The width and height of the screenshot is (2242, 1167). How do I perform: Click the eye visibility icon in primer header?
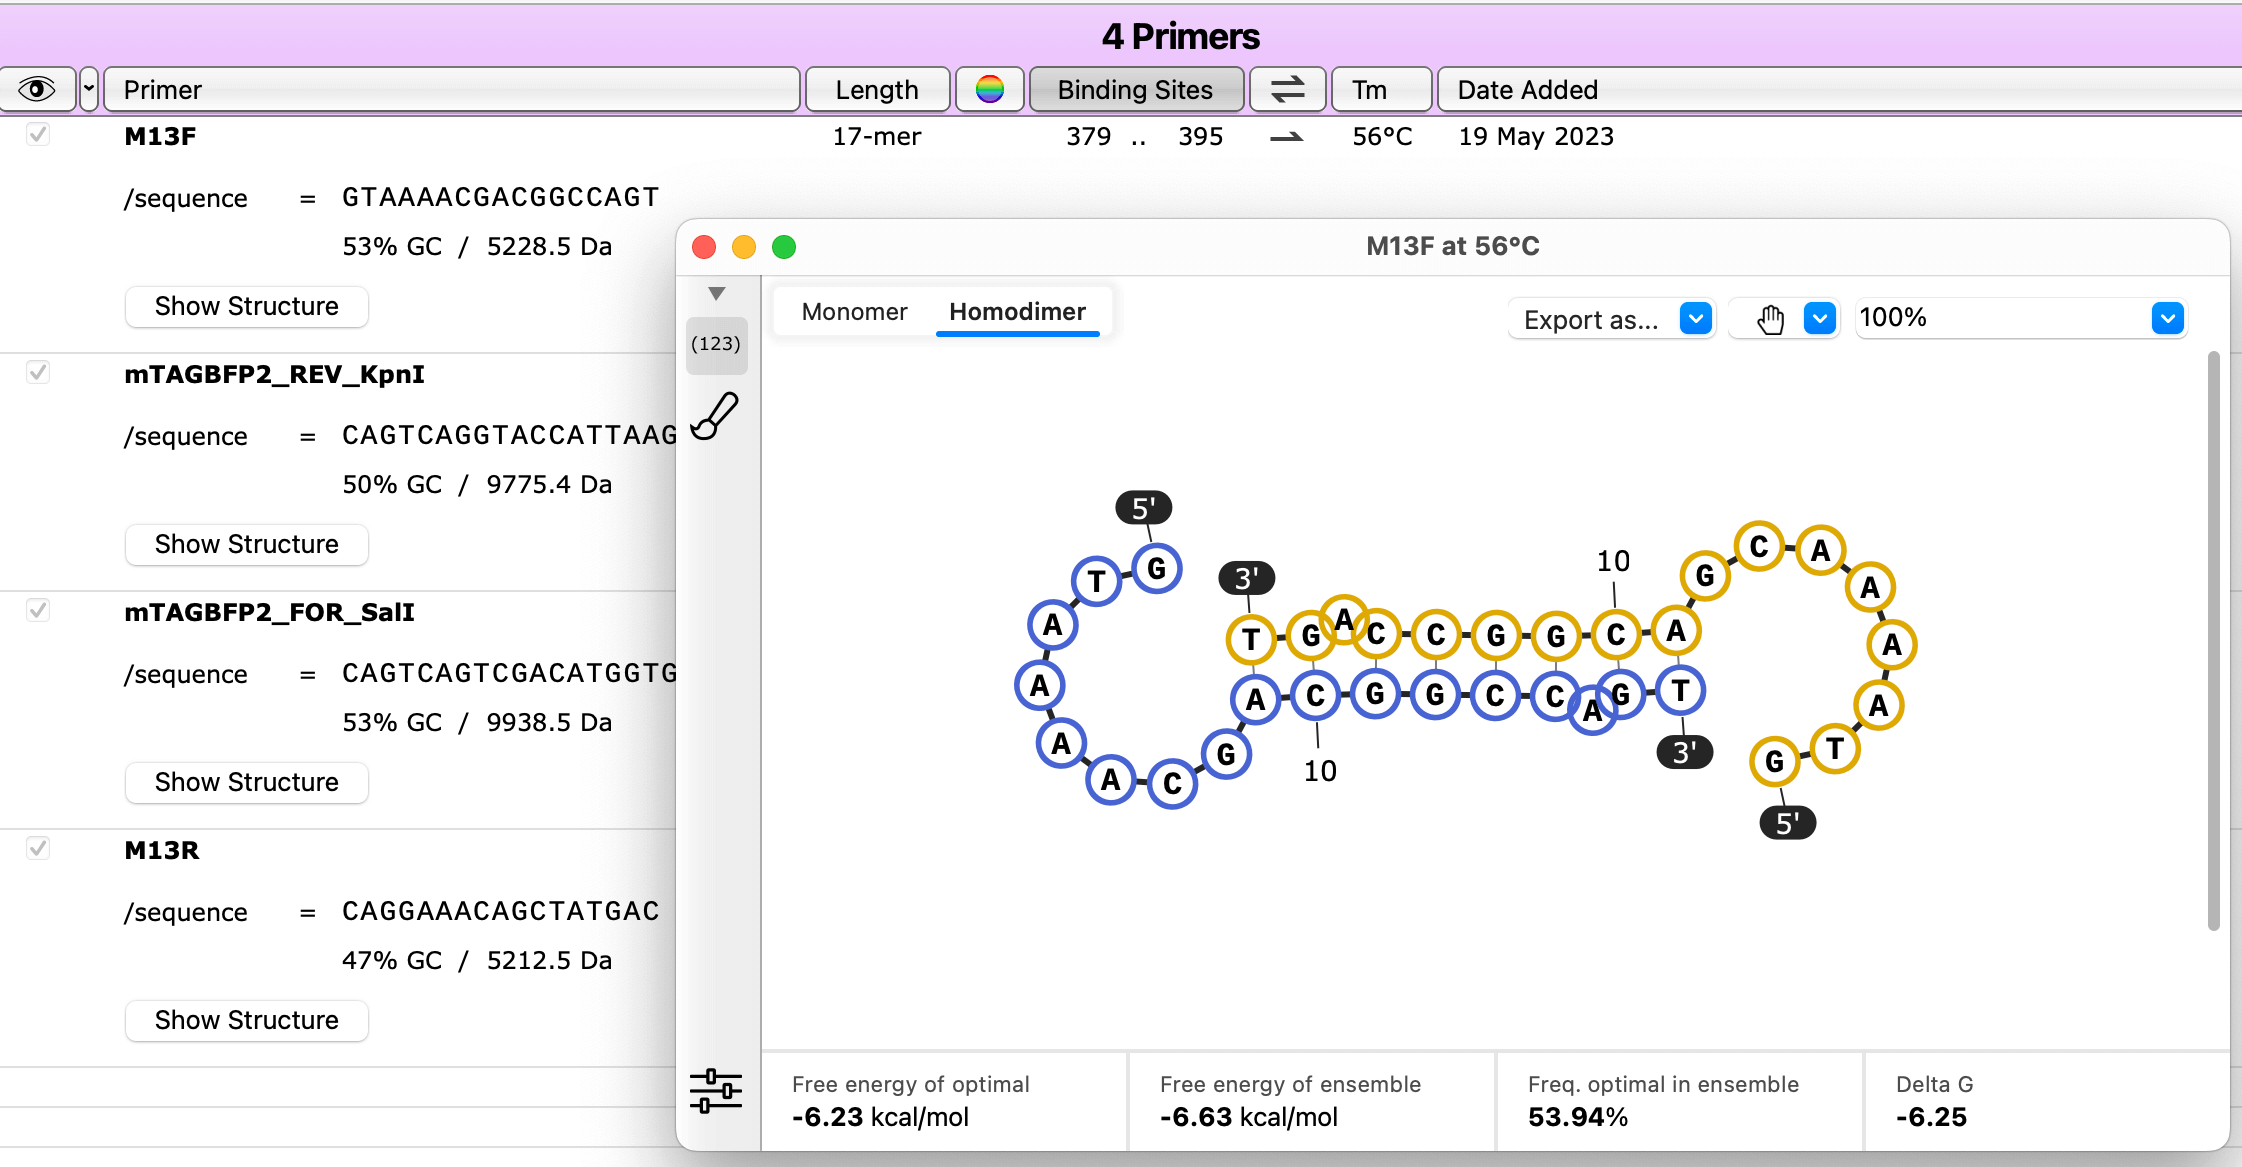point(39,89)
